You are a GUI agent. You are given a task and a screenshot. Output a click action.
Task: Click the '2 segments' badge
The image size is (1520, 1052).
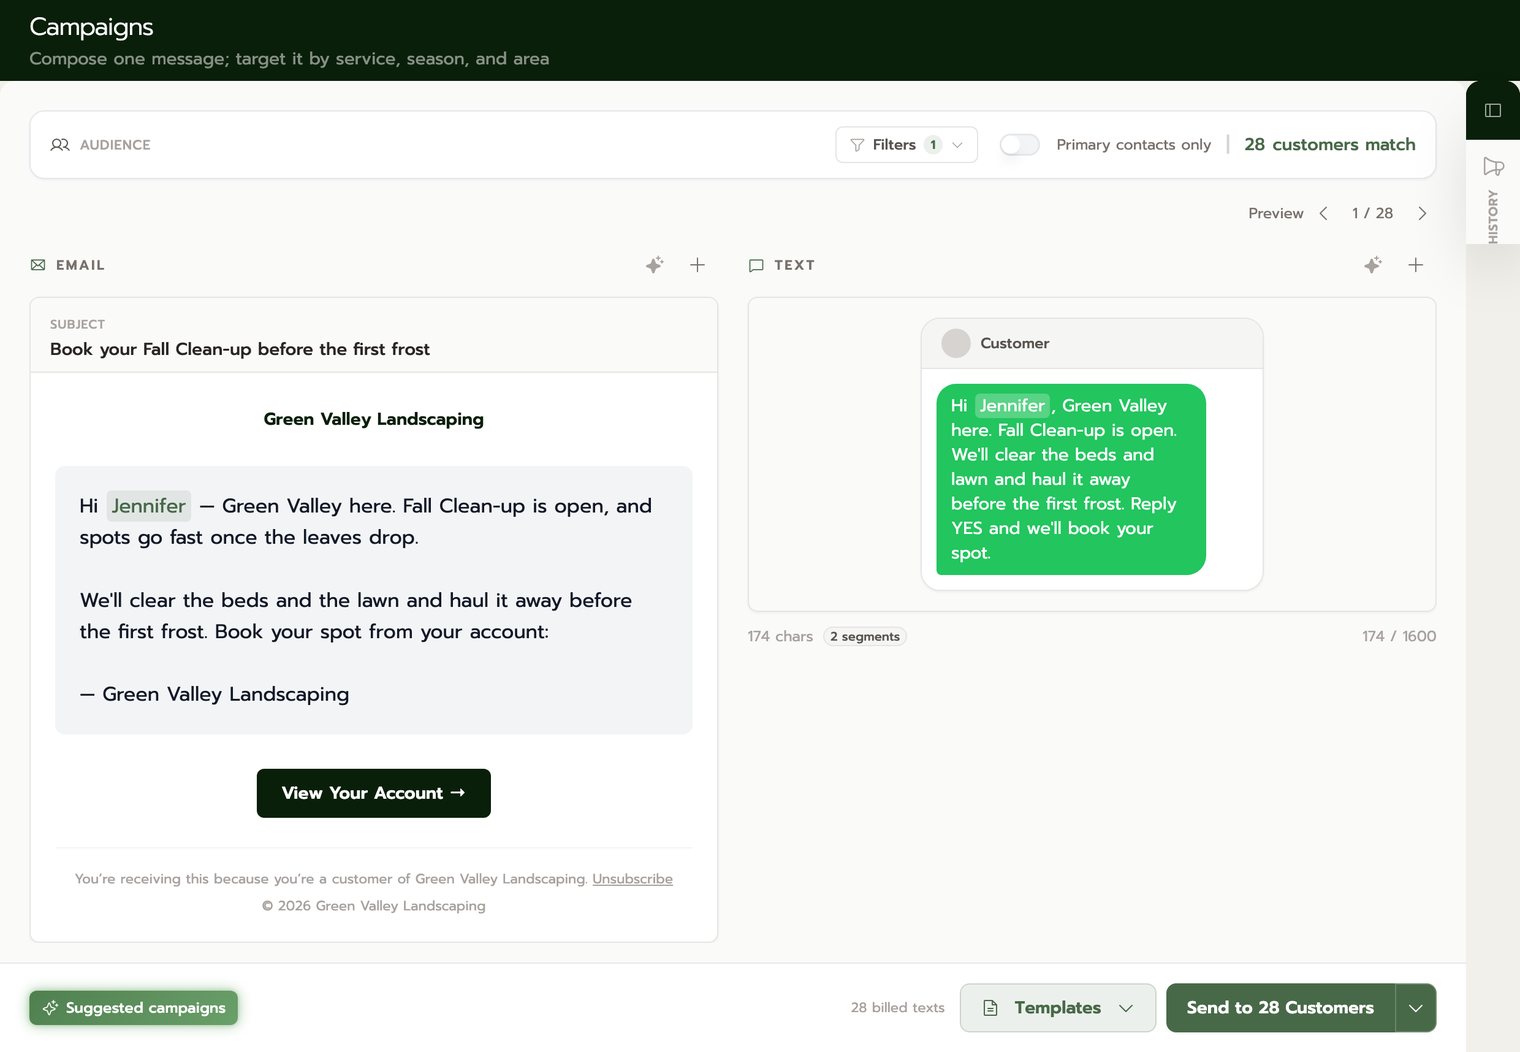pos(865,636)
